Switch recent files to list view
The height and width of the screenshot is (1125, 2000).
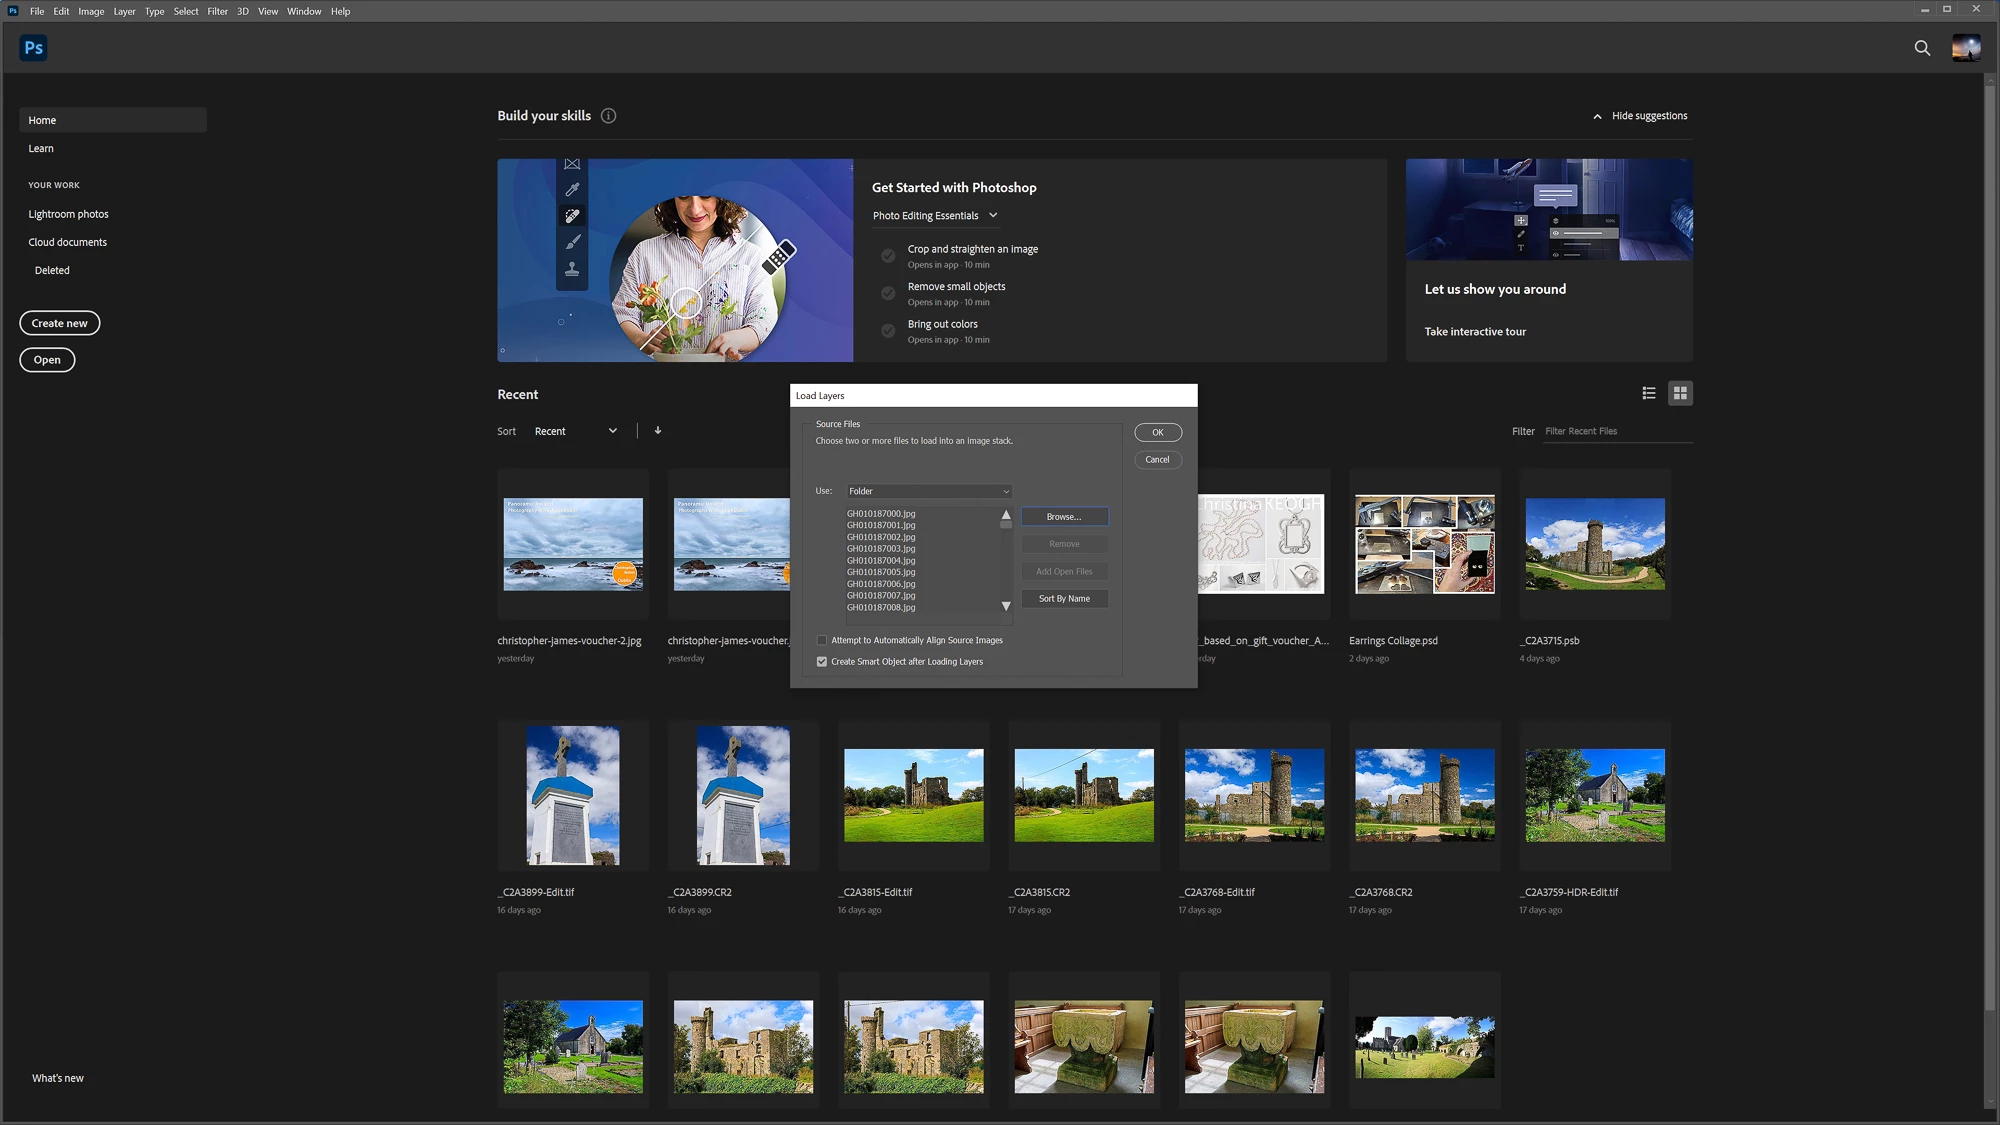pos(1649,394)
